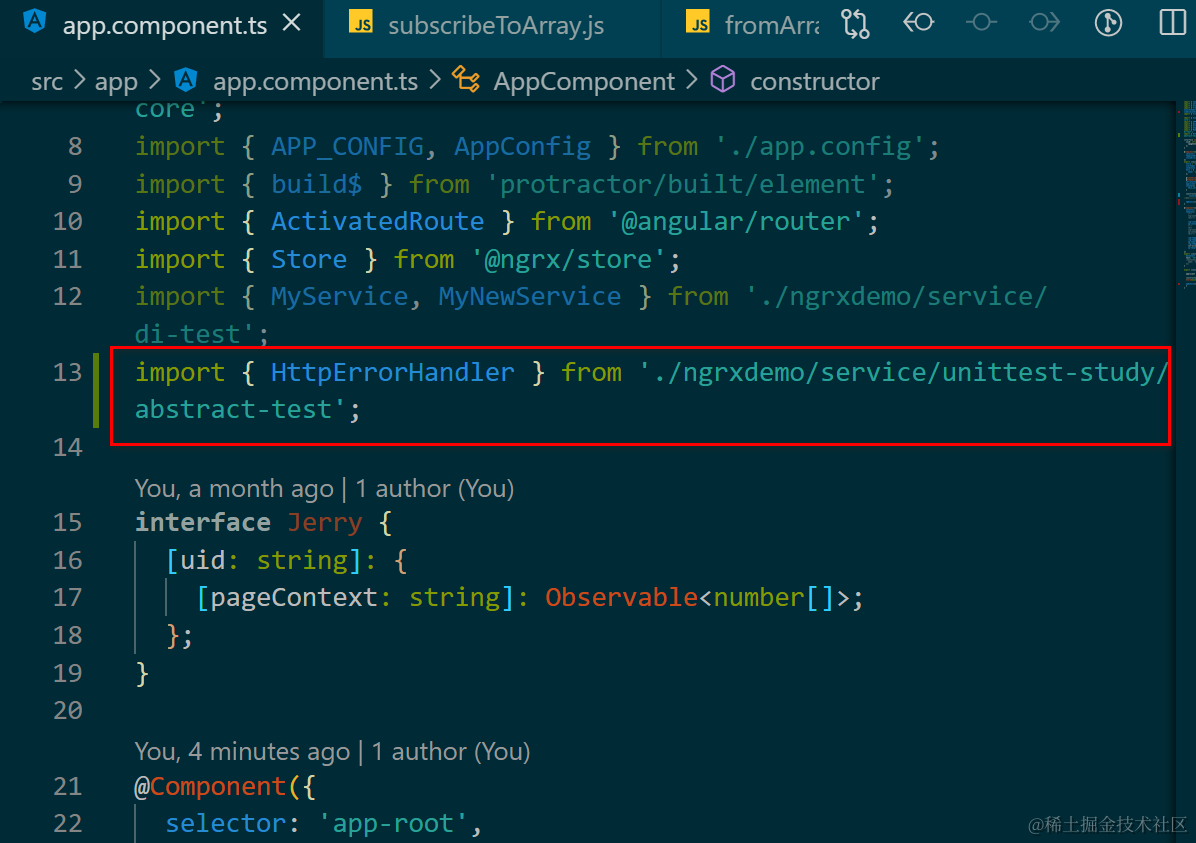Go to next change arrow icon
The image size is (1196, 843).
[x=1044, y=23]
